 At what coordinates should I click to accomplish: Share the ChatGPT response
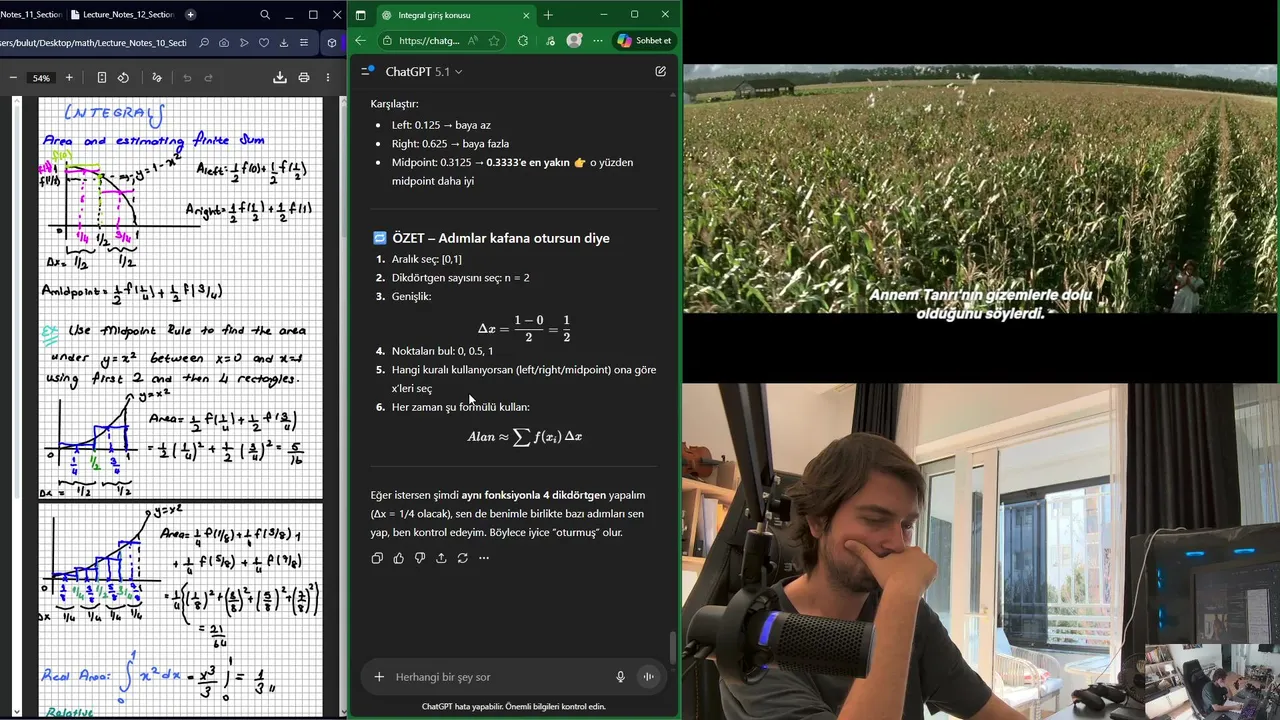441,558
